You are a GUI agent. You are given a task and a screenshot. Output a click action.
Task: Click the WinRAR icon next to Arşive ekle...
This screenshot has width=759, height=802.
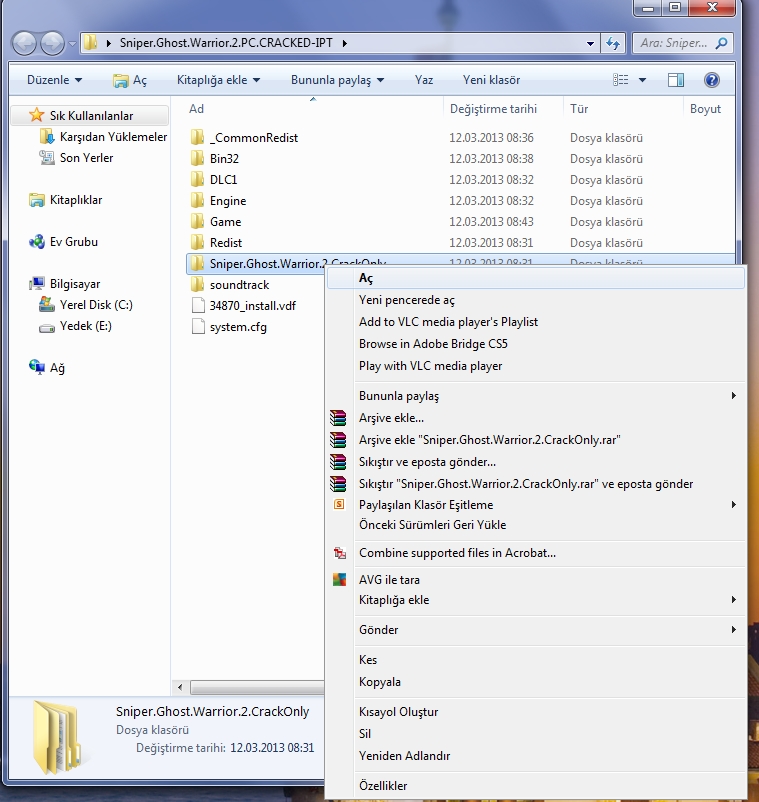point(338,418)
